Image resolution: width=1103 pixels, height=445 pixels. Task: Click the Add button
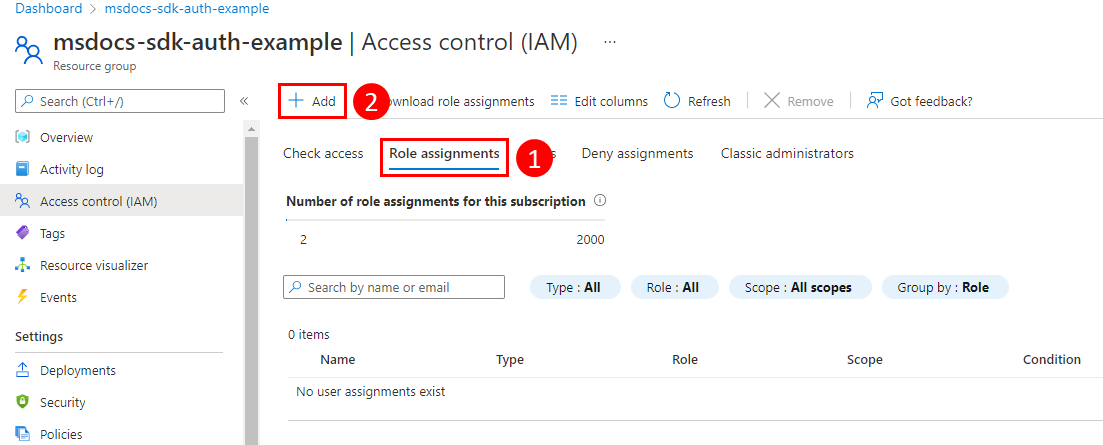click(313, 101)
